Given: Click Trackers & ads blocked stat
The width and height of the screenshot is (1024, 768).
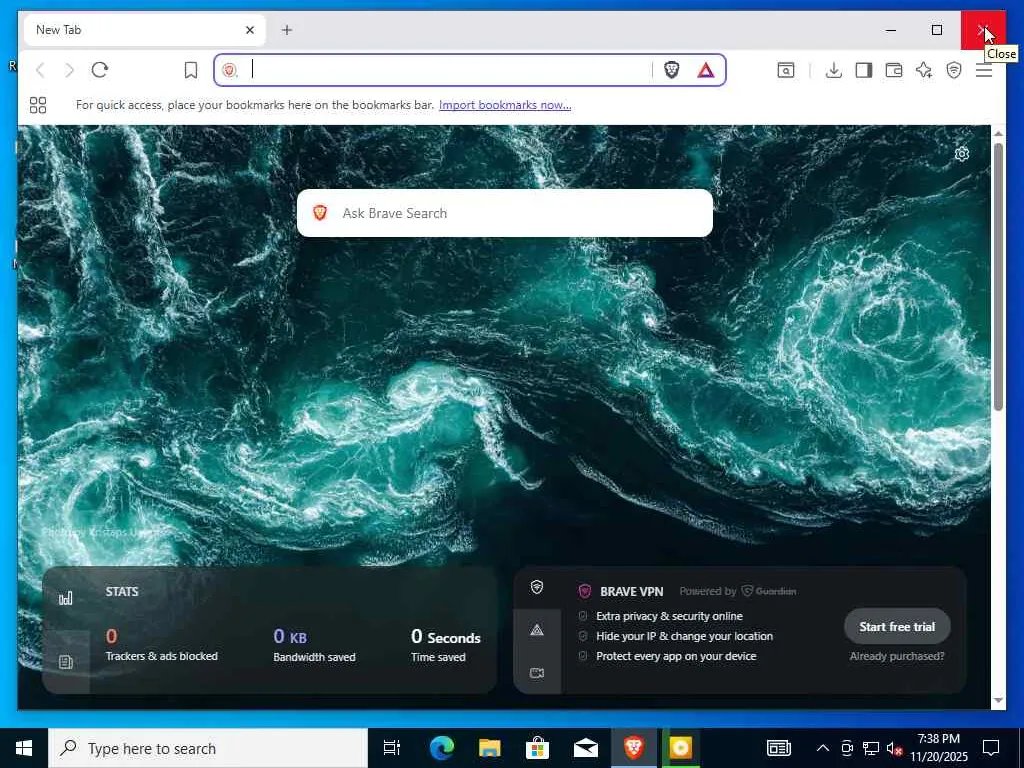Looking at the screenshot, I should click(161, 645).
